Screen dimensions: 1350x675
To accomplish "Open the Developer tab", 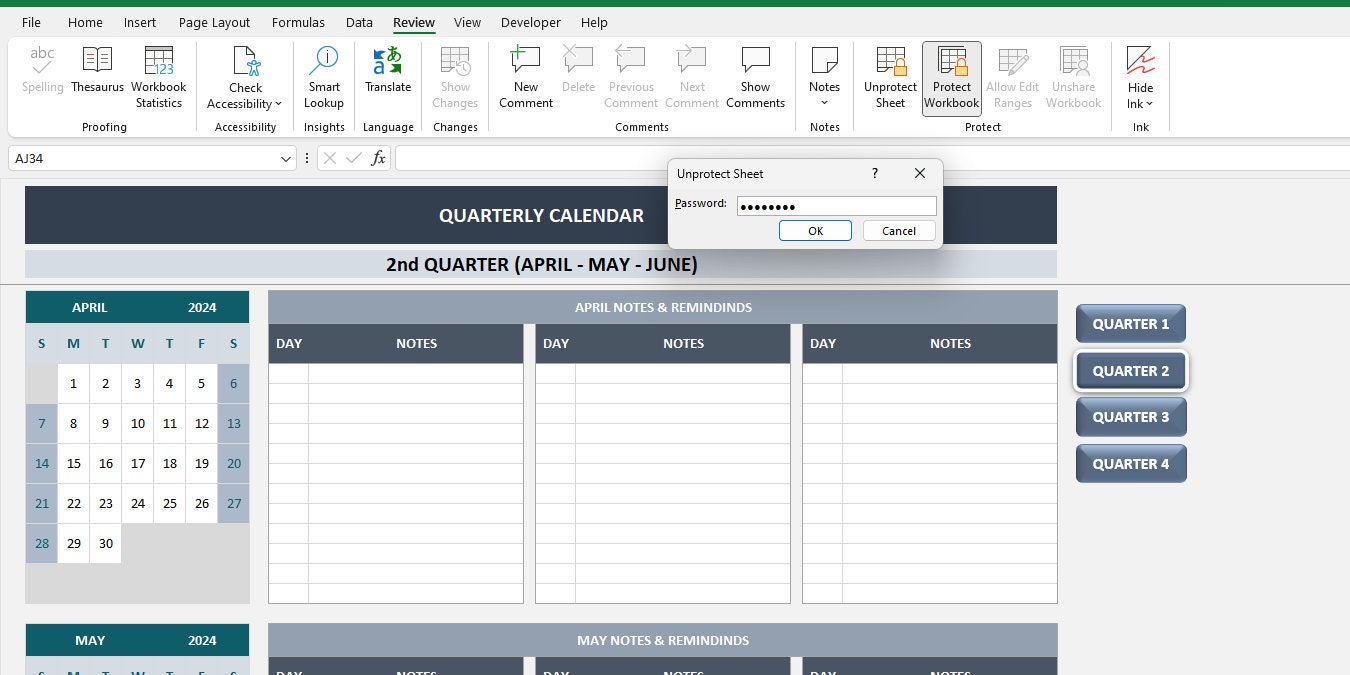I will [531, 22].
